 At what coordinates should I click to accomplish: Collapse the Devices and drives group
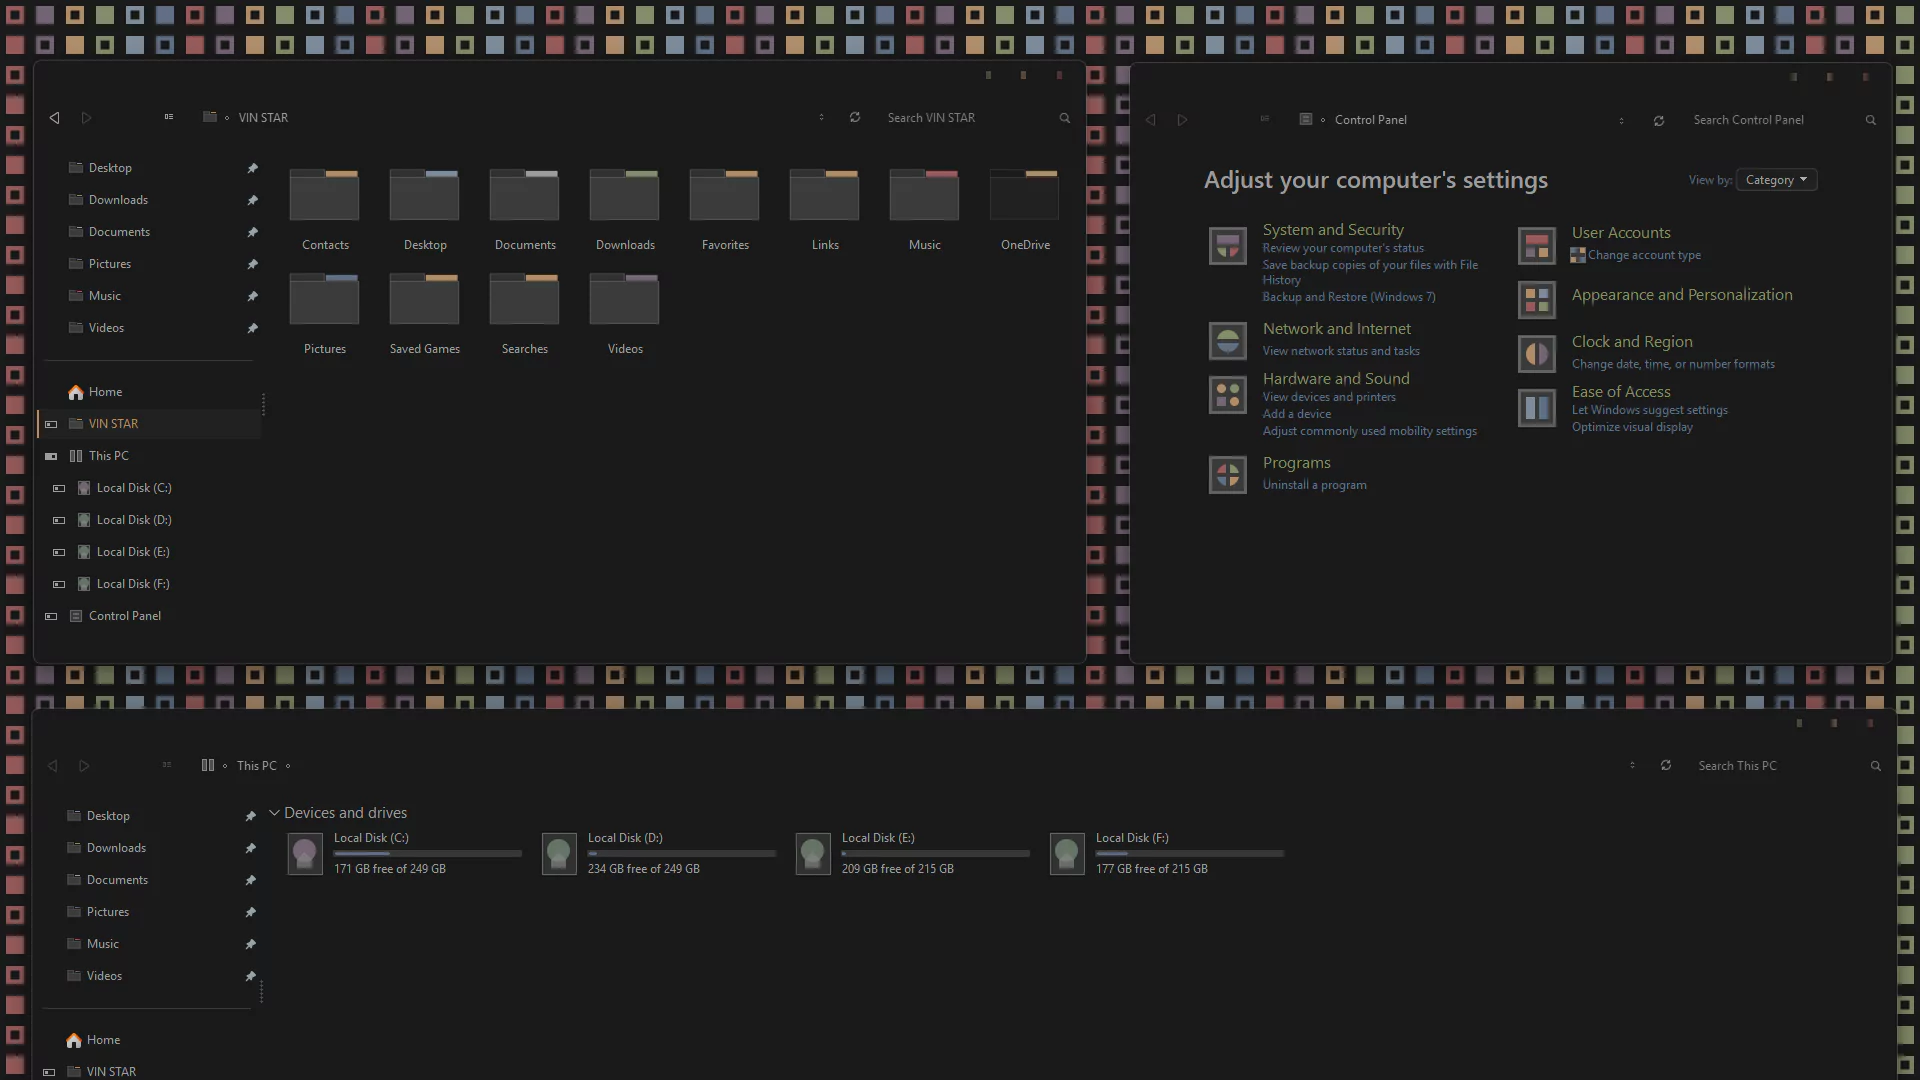[x=274, y=813]
